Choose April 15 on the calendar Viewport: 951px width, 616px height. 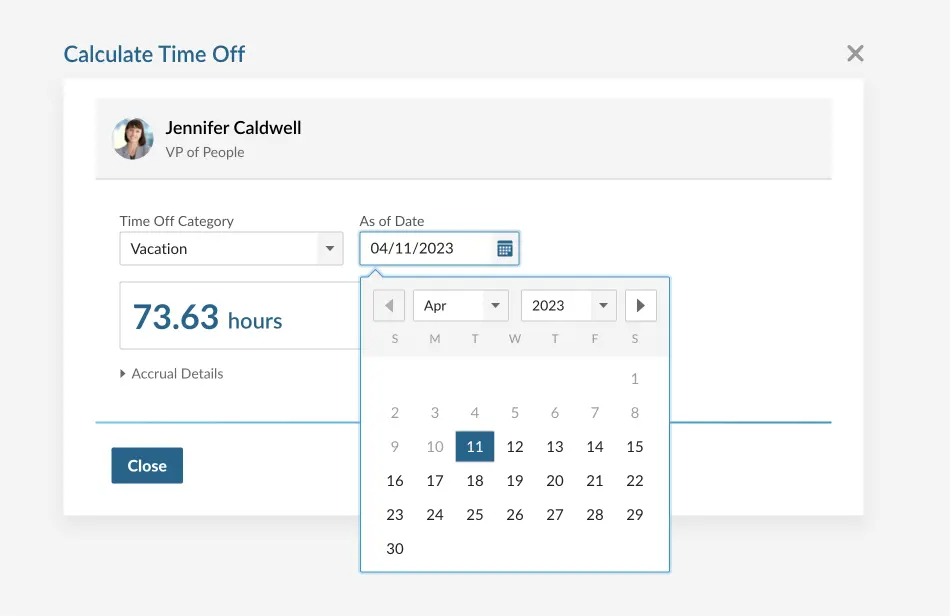(x=635, y=447)
